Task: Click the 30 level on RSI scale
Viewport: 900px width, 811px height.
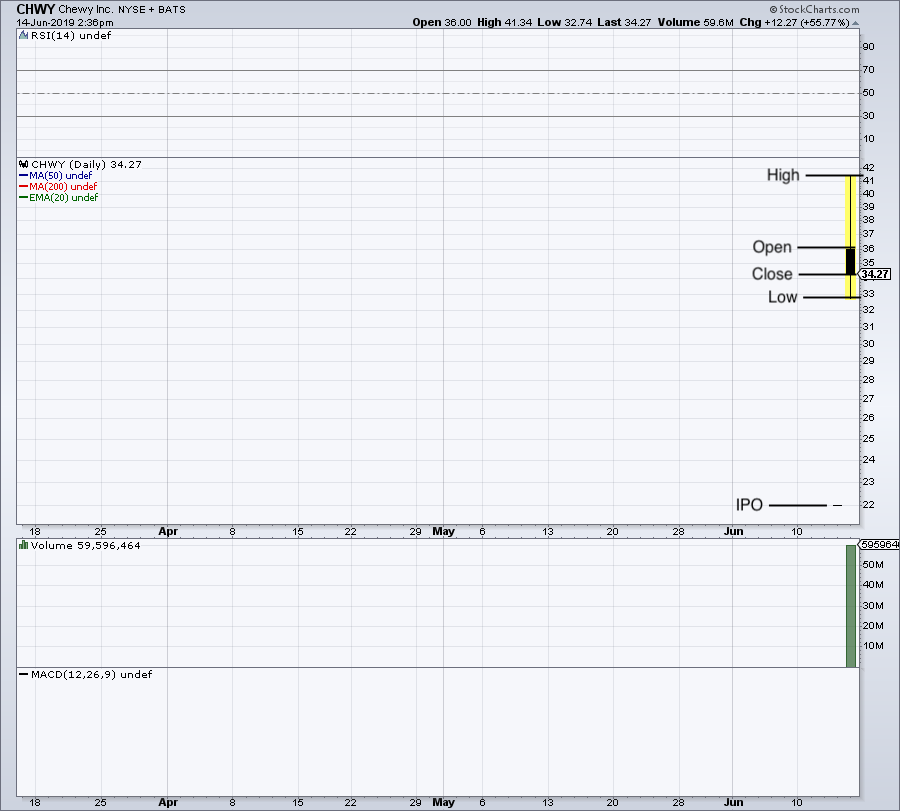Action: pos(868,116)
